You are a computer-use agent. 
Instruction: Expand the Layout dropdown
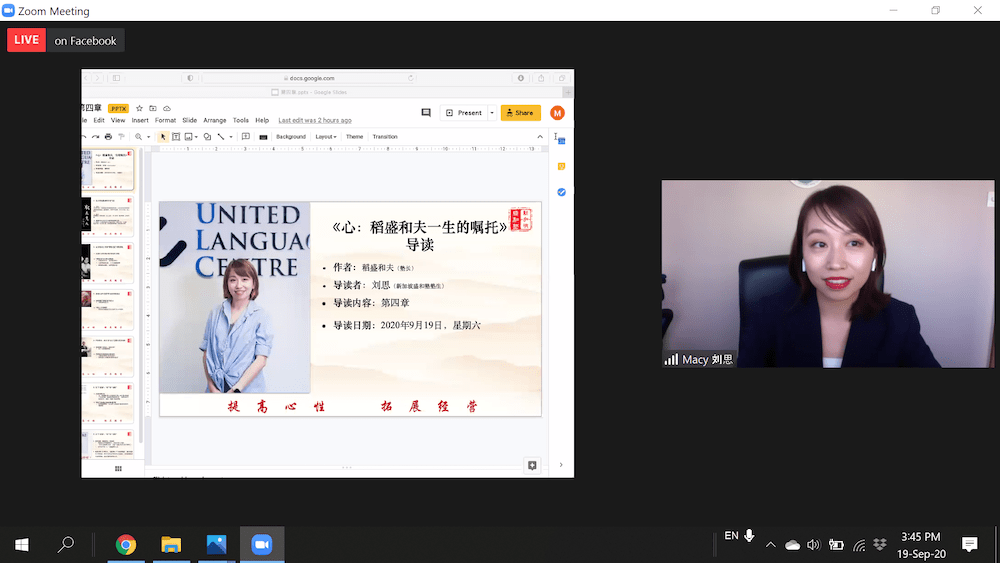coord(326,137)
